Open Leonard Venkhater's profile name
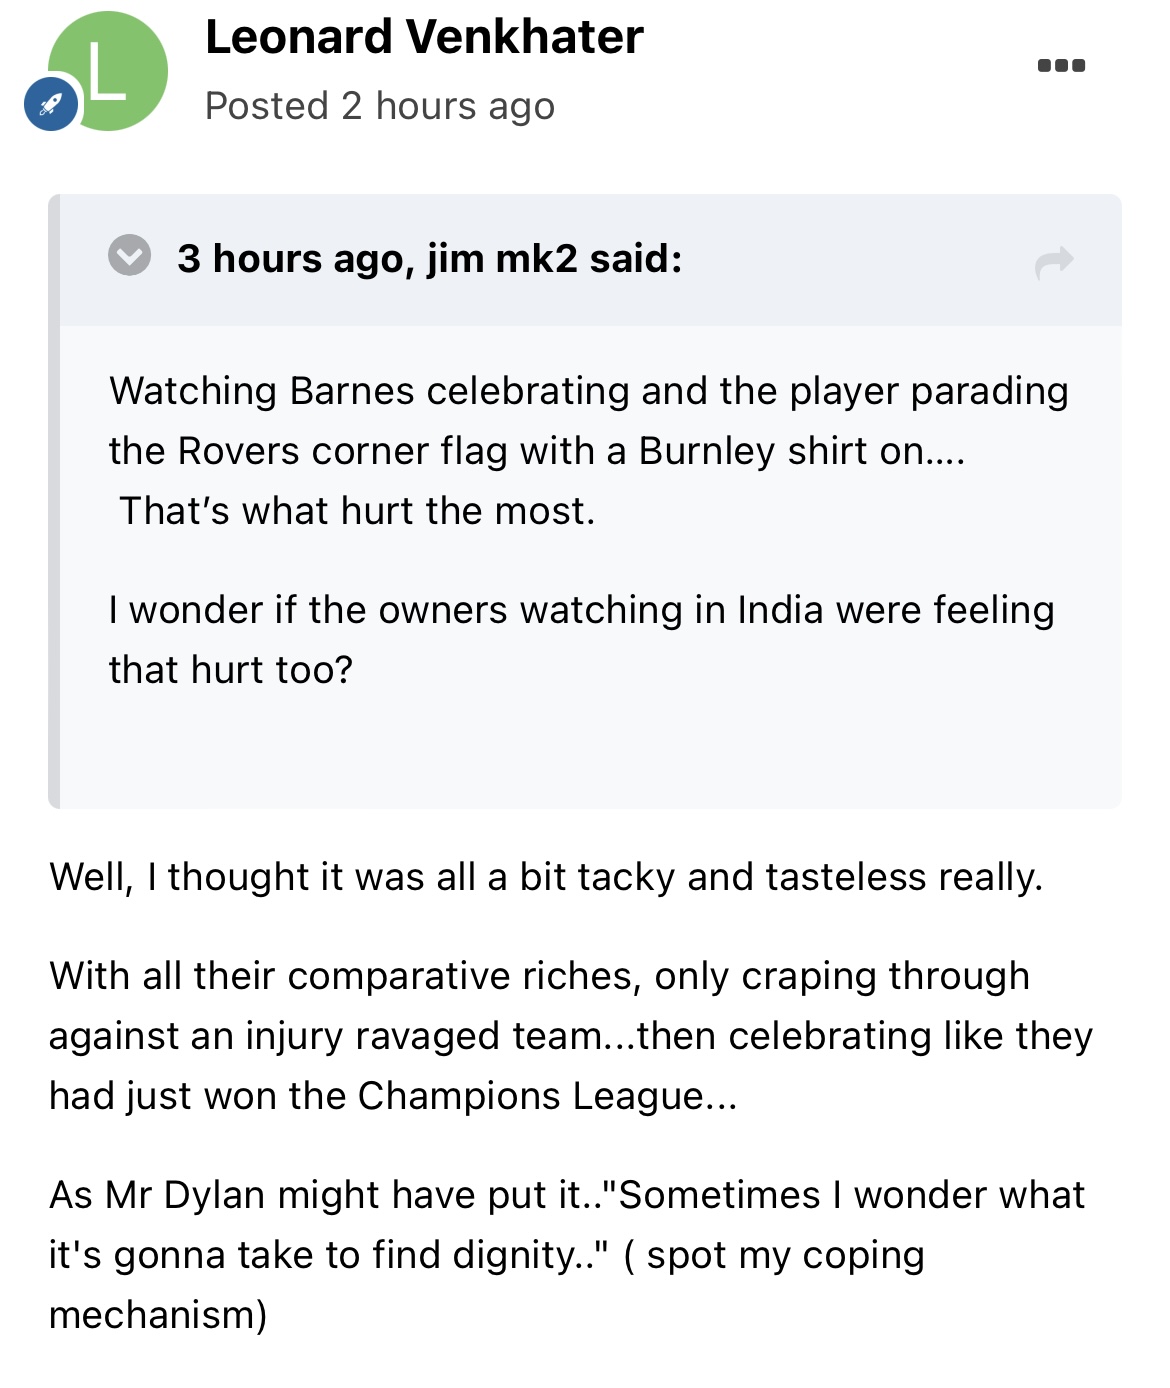Viewport: 1170px width, 1388px height. click(424, 38)
